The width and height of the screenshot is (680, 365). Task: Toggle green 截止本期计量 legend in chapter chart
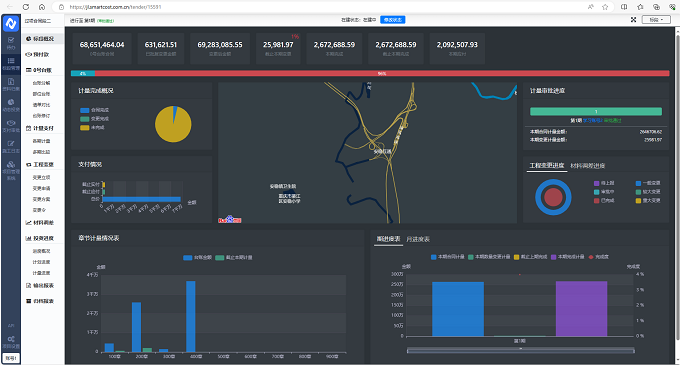234,257
